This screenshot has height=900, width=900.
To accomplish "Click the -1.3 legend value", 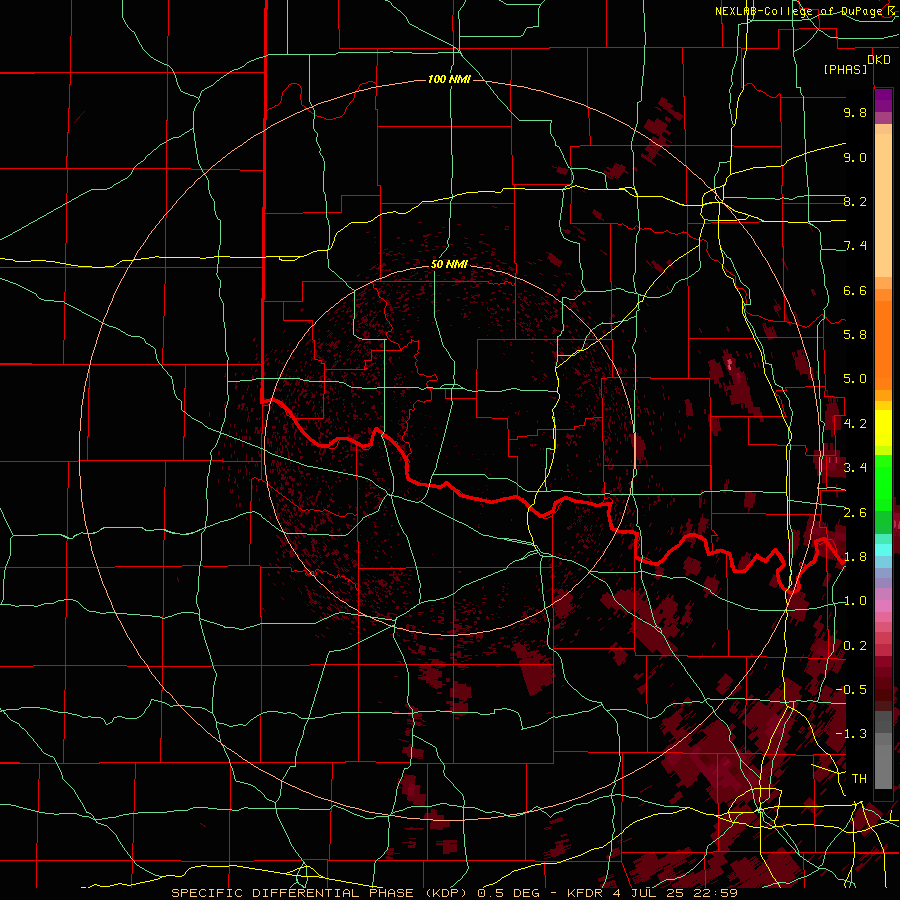I will (x=851, y=734).
